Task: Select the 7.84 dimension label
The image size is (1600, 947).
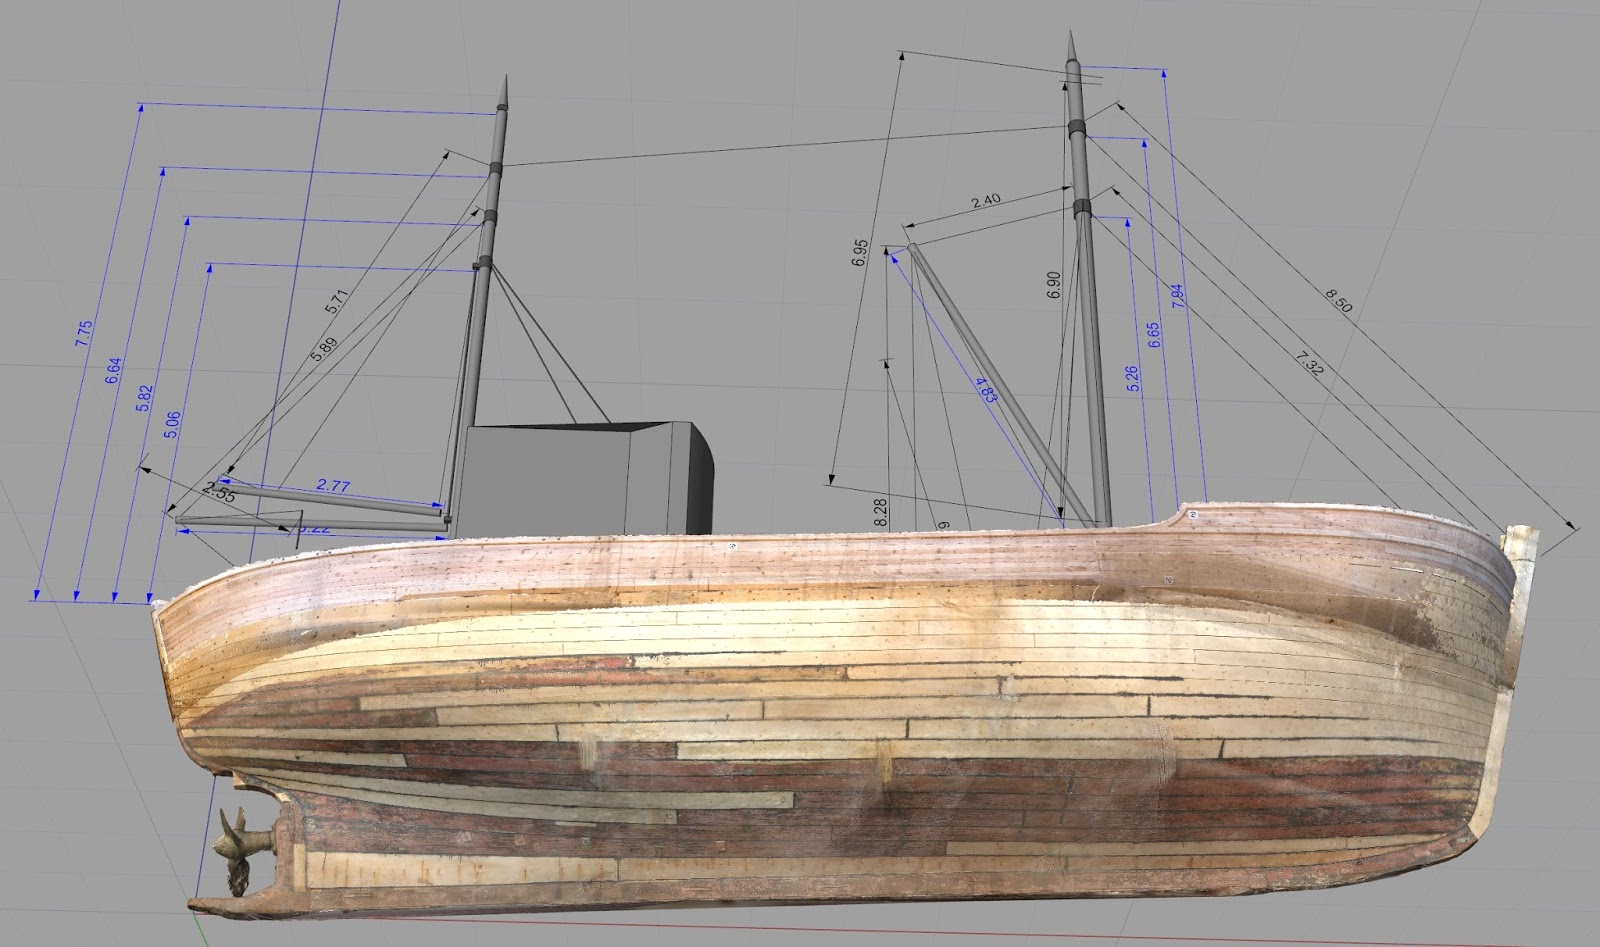Action: [1177, 298]
